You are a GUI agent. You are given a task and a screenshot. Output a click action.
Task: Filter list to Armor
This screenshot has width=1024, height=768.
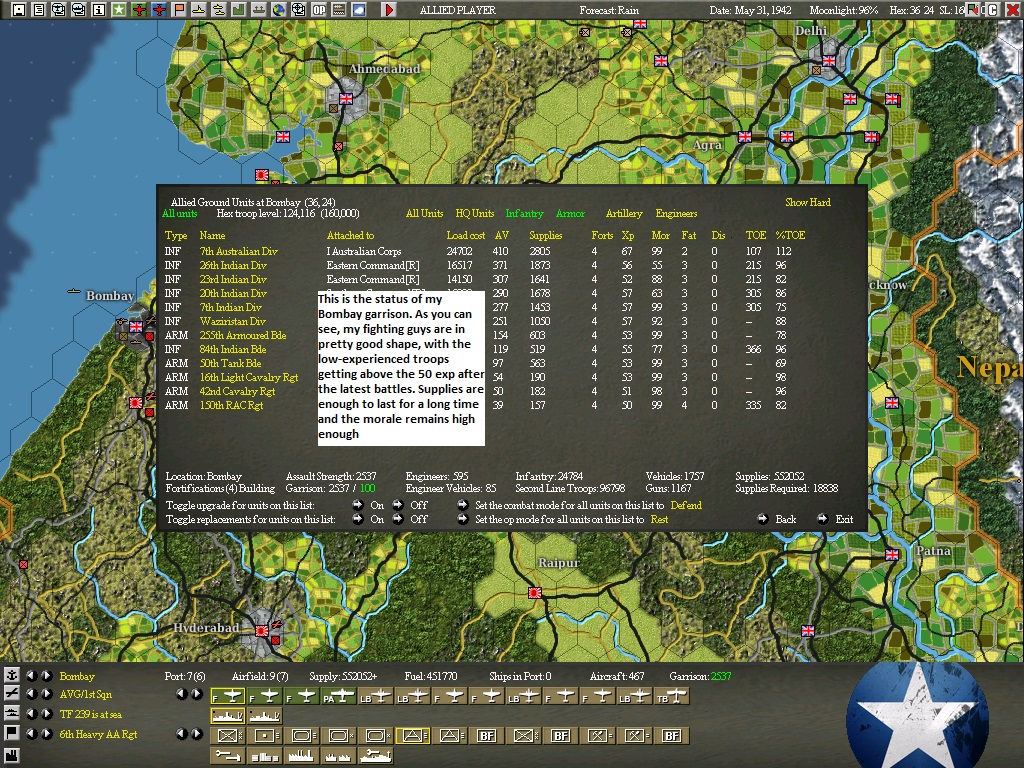click(x=570, y=214)
